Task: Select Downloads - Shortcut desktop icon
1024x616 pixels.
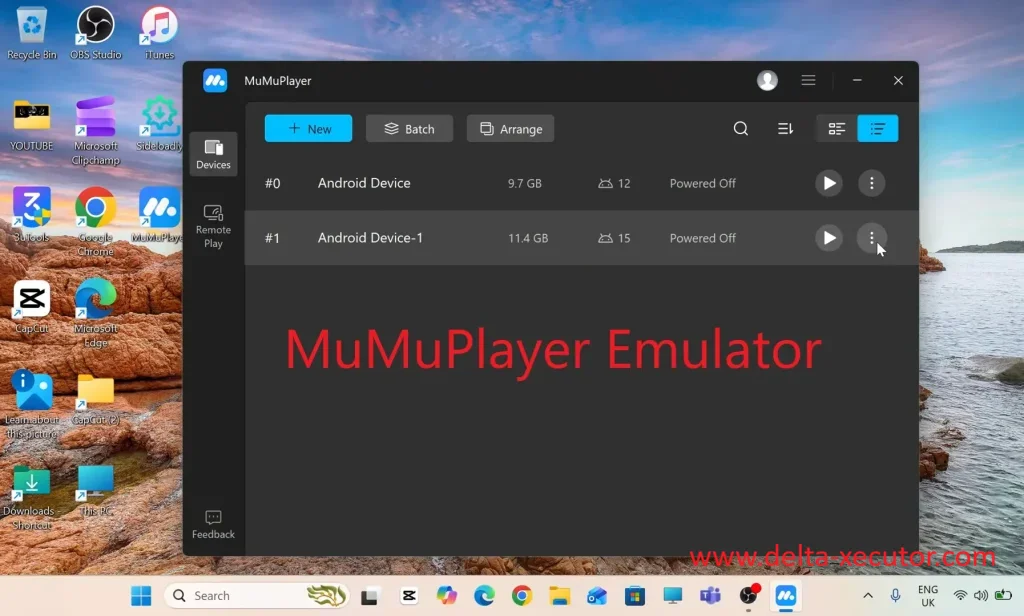Action: pos(31,496)
